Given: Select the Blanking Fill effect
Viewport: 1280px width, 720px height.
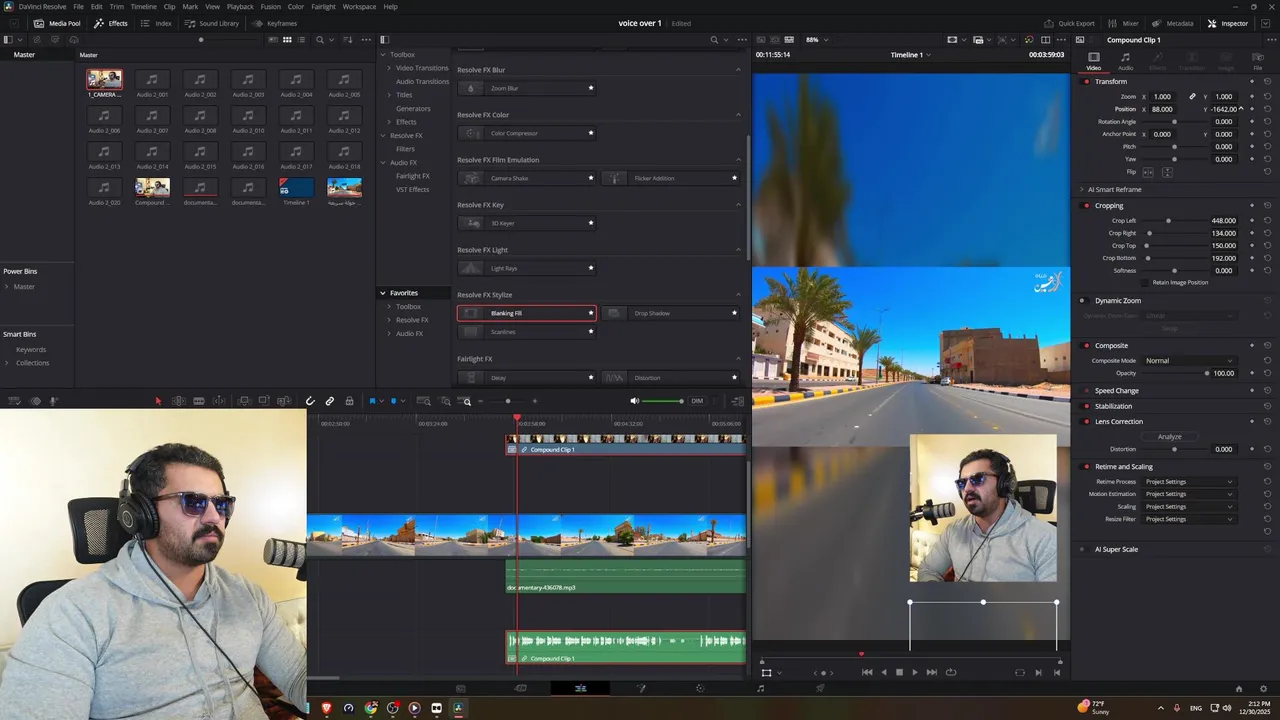Looking at the screenshot, I should 527,313.
